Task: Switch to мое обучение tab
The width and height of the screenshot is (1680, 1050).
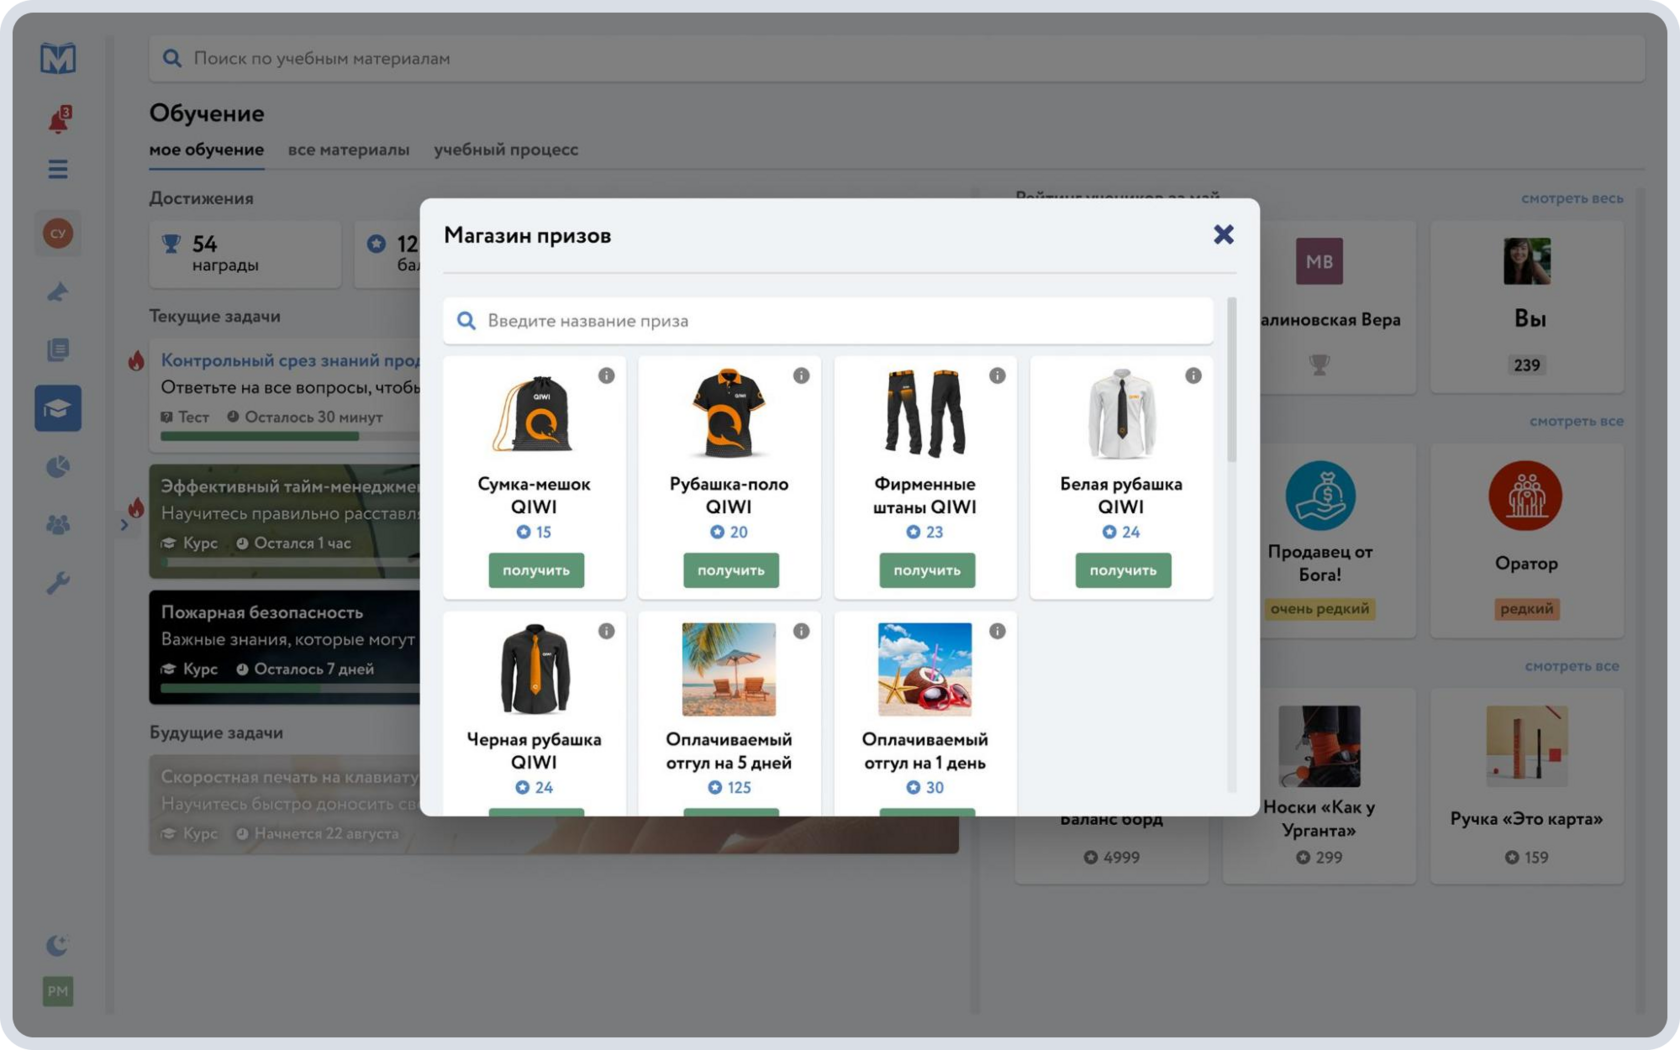Action: (207, 150)
